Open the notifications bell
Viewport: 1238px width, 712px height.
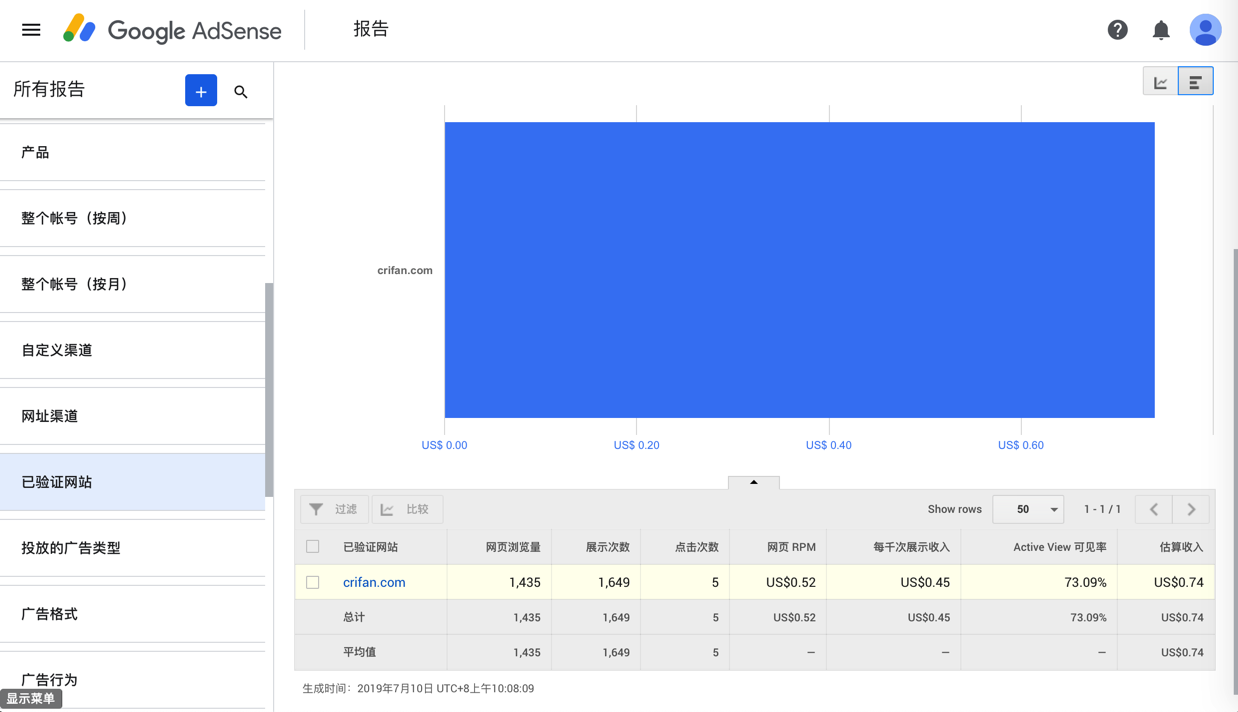pyautogui.click(x=1161, y=30)
